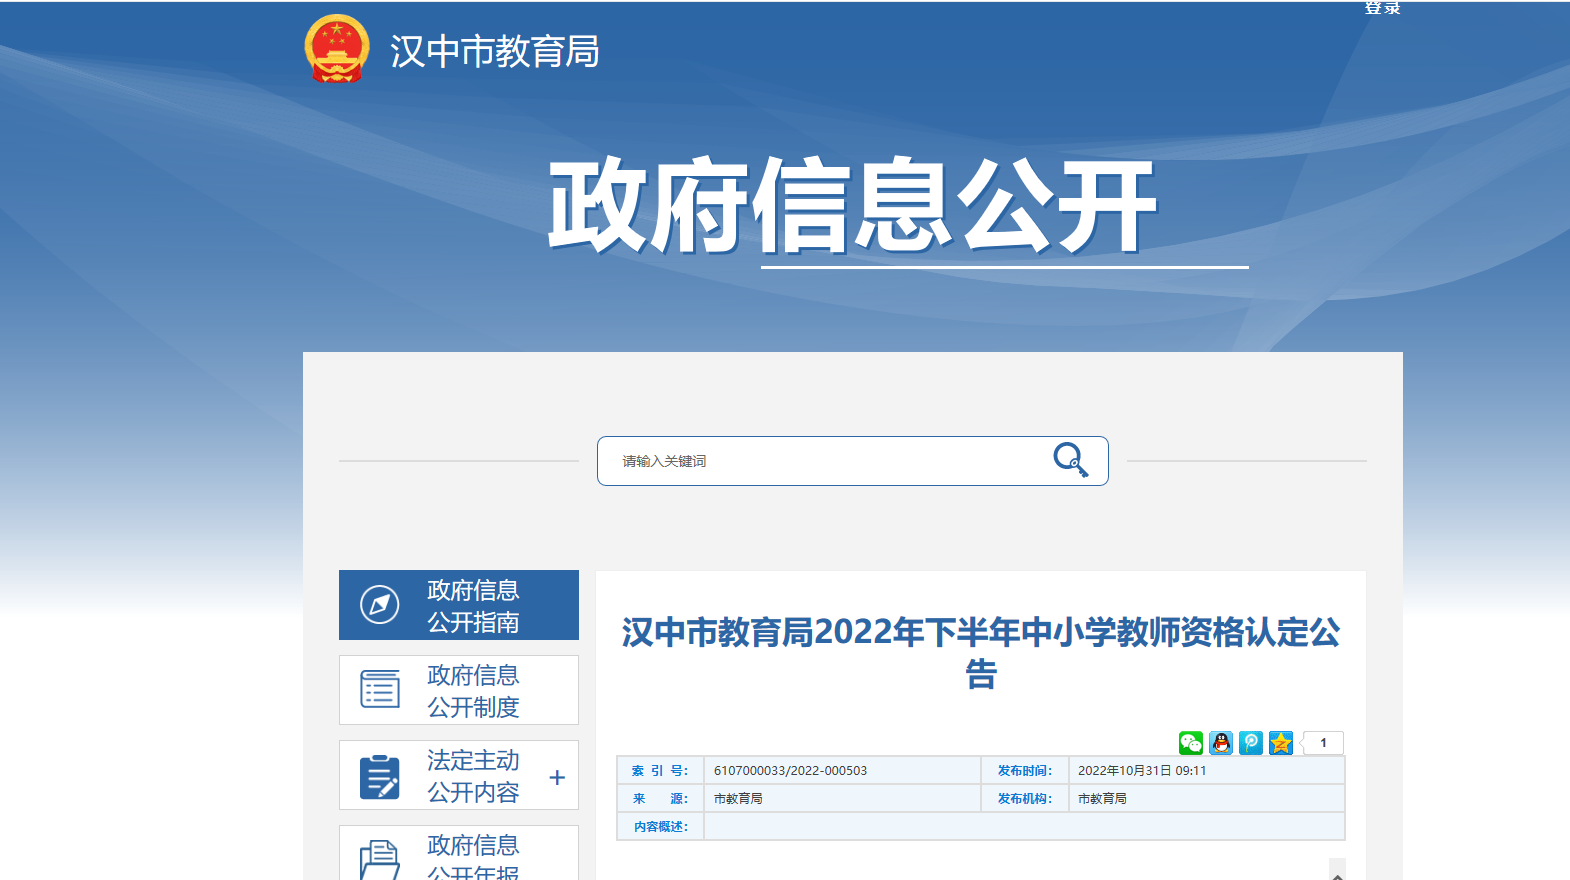
Task: Expand 法定主动公开内容 with plus sign
Action: tap(557, 777)
